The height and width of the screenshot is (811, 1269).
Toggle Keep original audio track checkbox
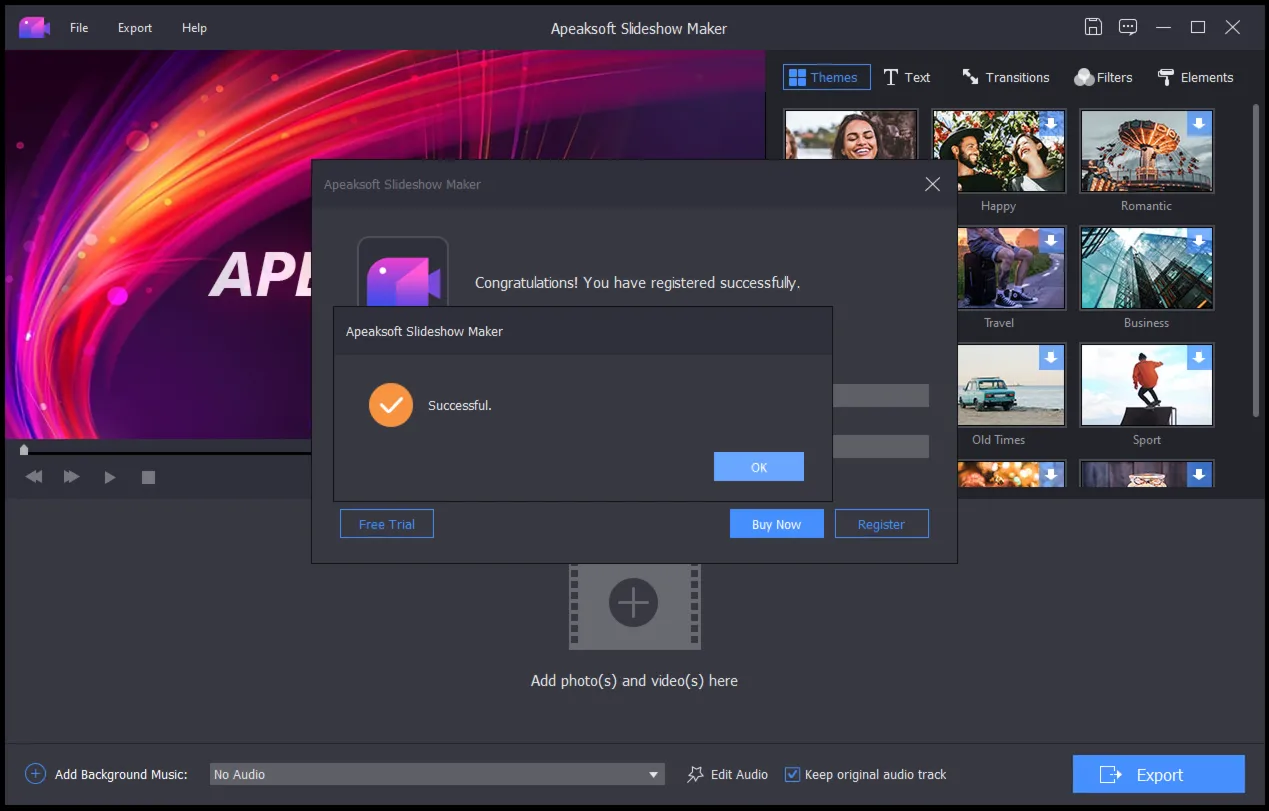[792, 774]
